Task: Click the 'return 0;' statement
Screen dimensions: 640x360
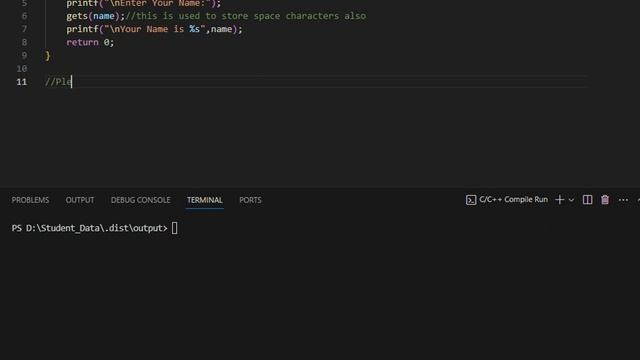Action: (90, 42)
